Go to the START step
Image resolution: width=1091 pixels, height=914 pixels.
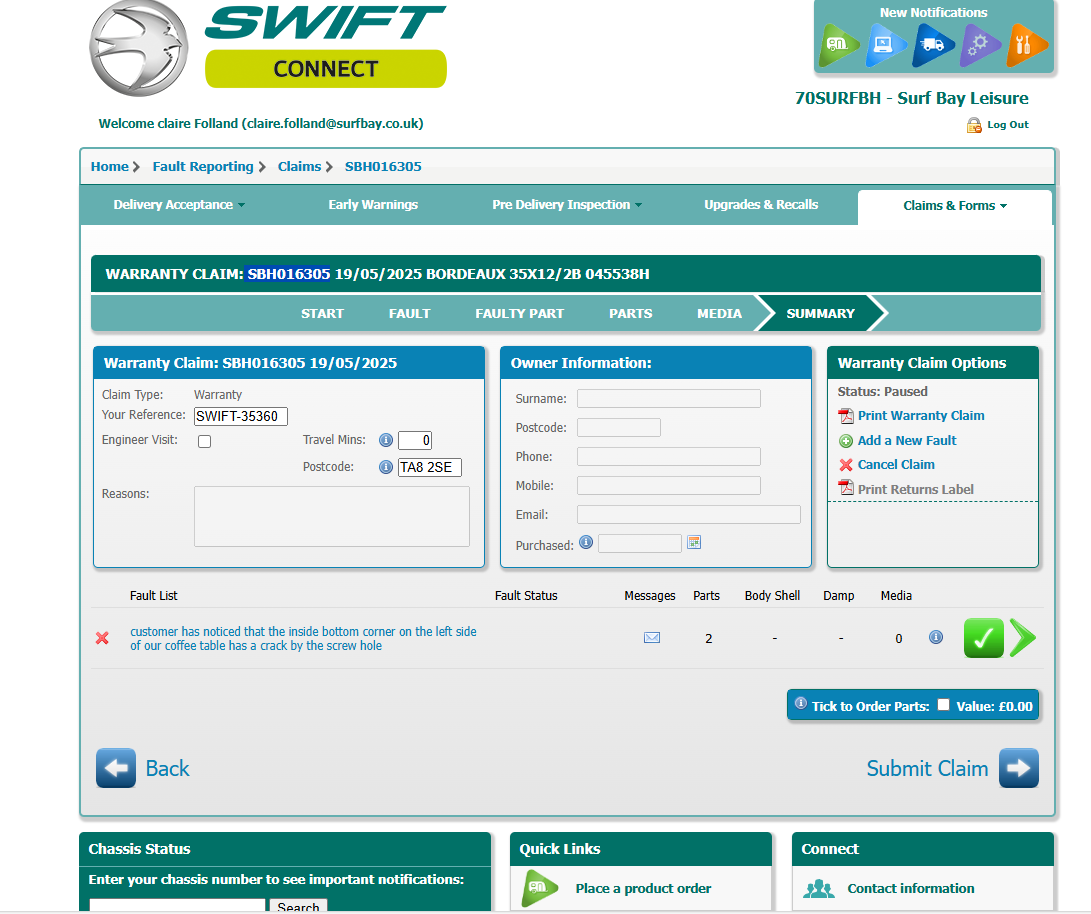pyautogui.click(x=322, y=314)
